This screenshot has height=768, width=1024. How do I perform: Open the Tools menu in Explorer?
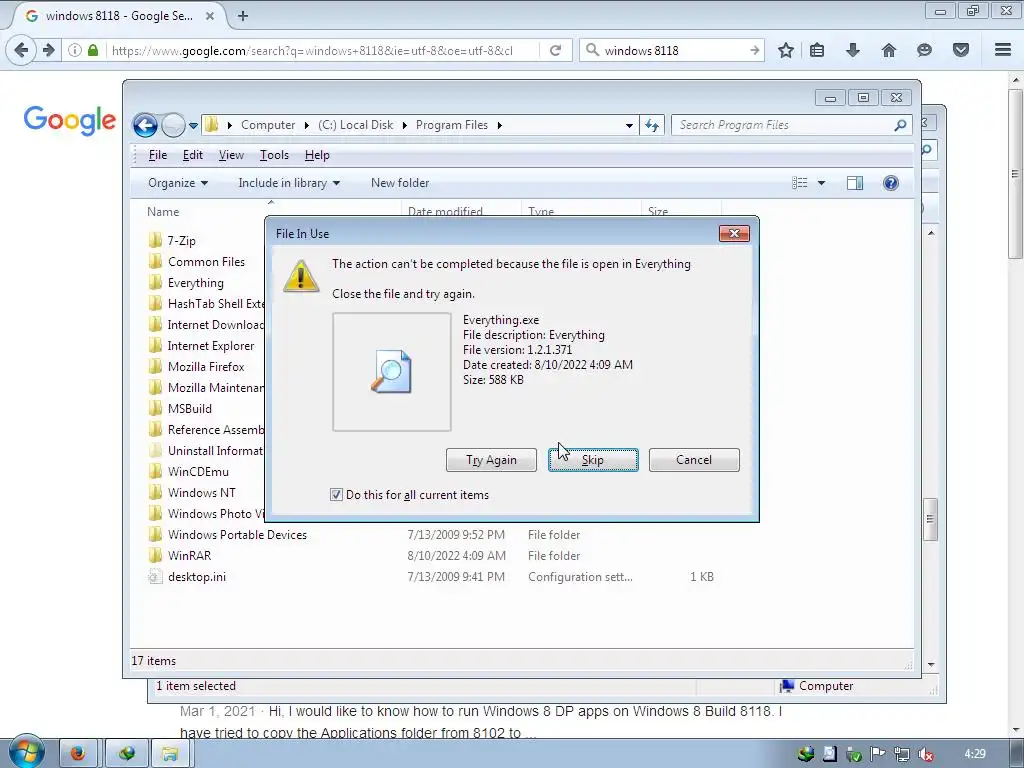[x=274, y=155]
